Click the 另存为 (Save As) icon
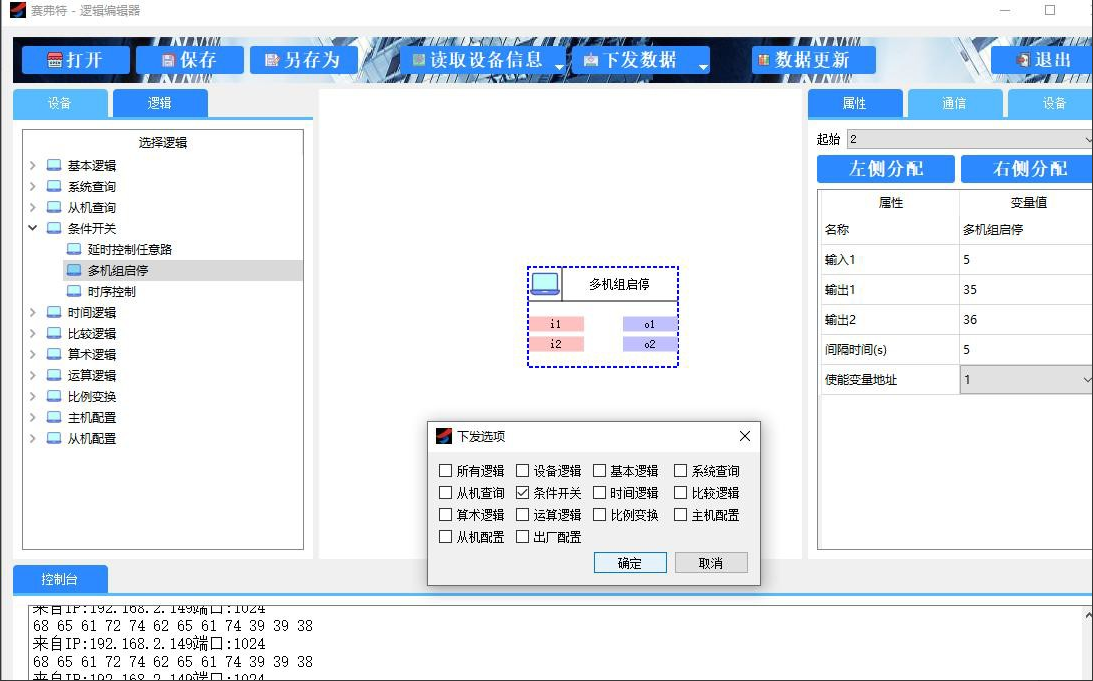 [x=272, y=60]
